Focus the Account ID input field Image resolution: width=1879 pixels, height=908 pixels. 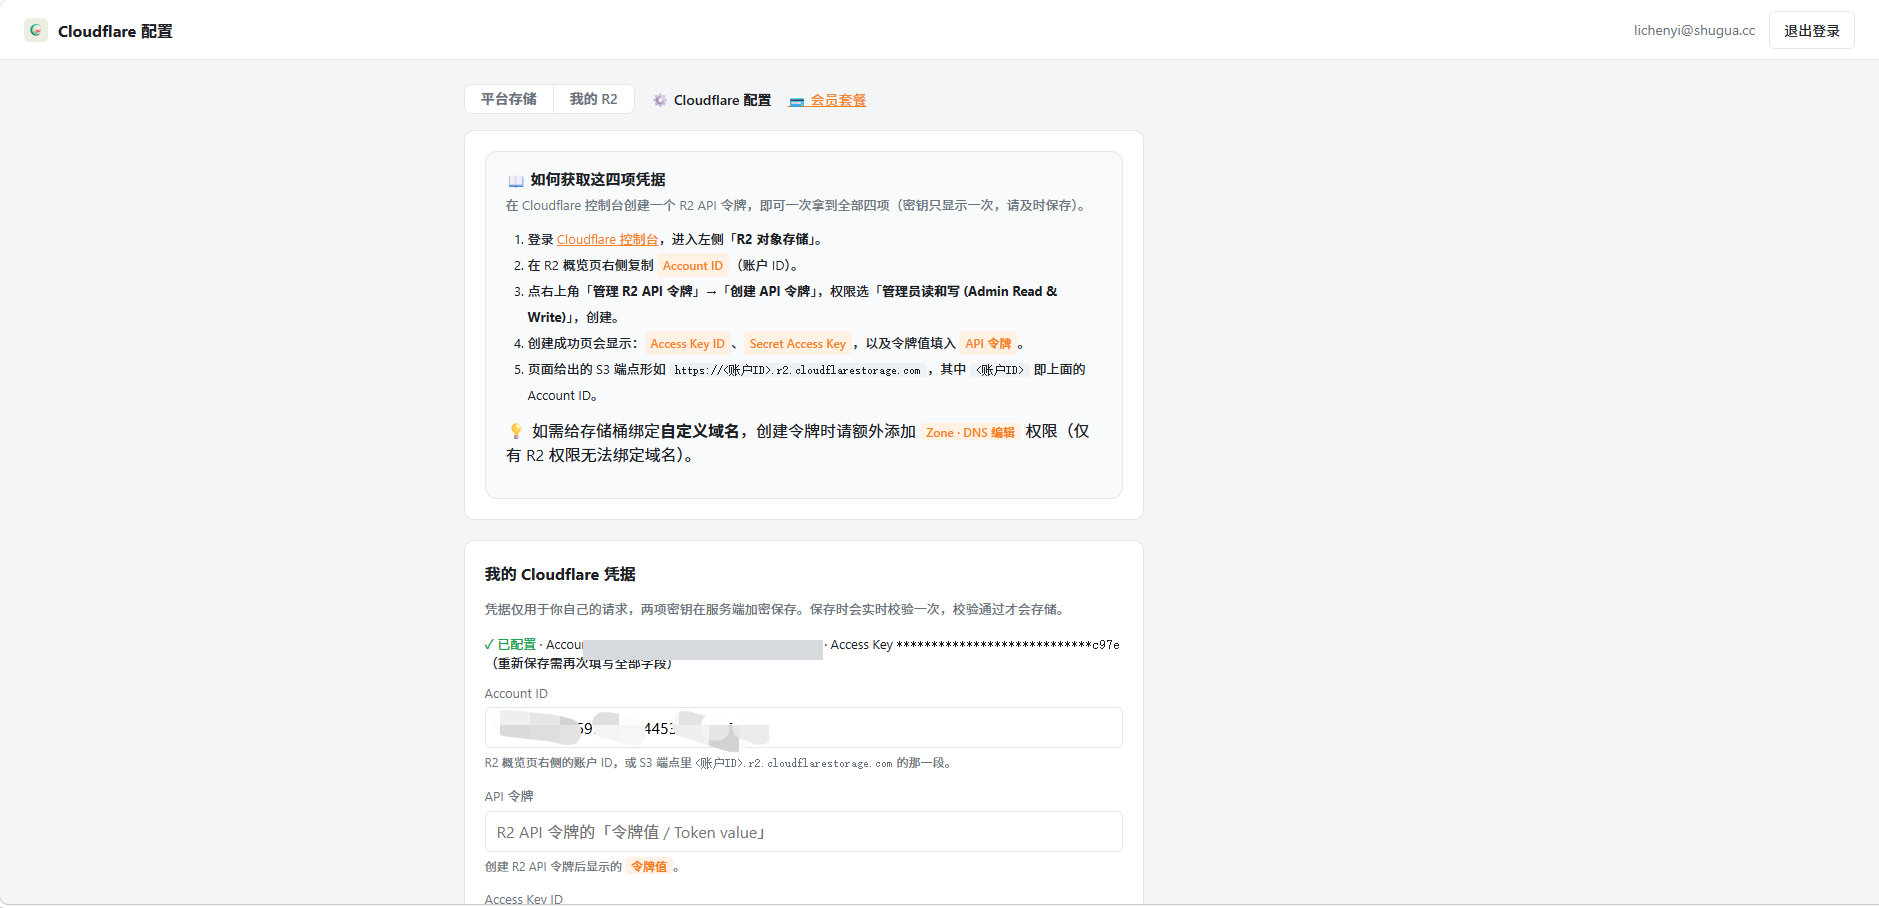(803, 727)
